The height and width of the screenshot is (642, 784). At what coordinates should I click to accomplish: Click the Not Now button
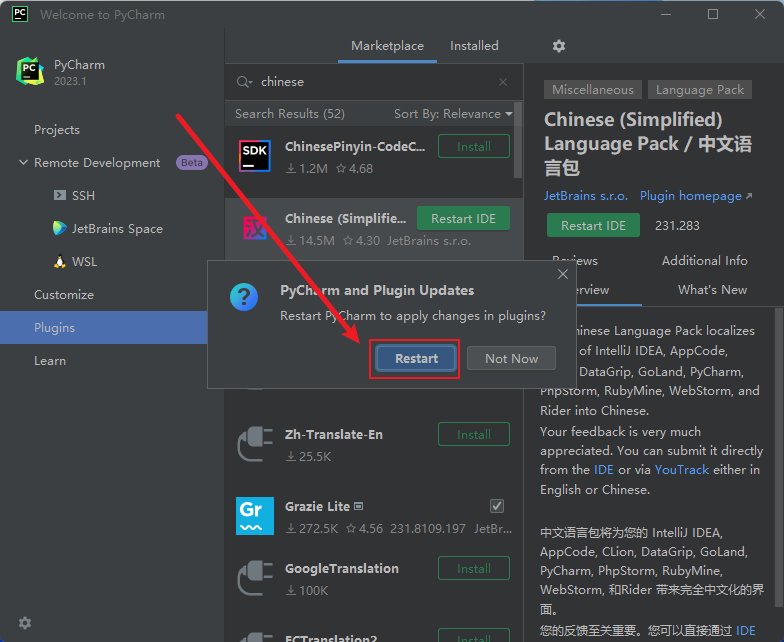click(511, 358)
